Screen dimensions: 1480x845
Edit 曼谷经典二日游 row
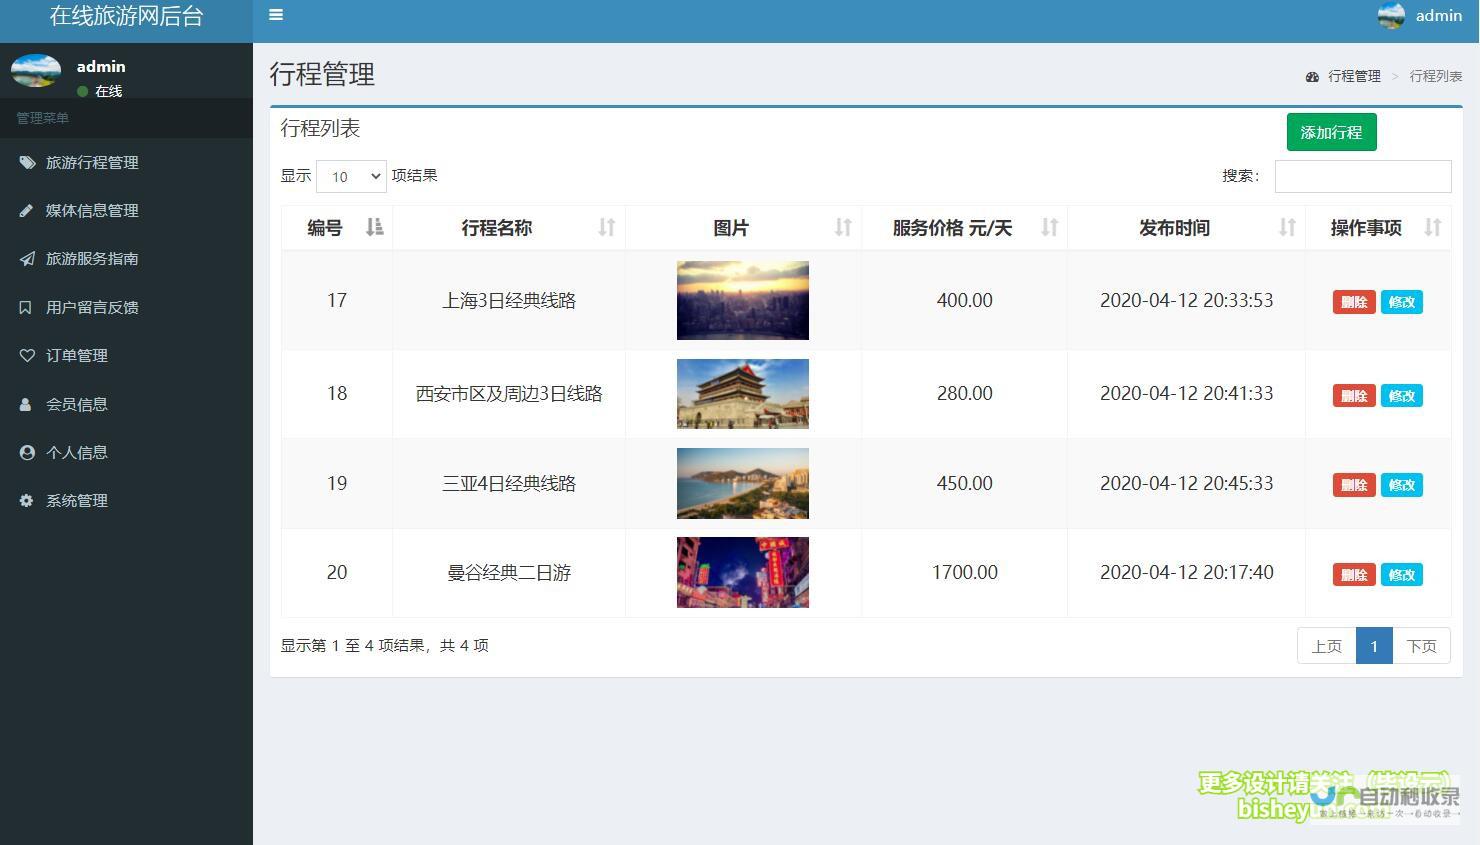(1401, 575)
